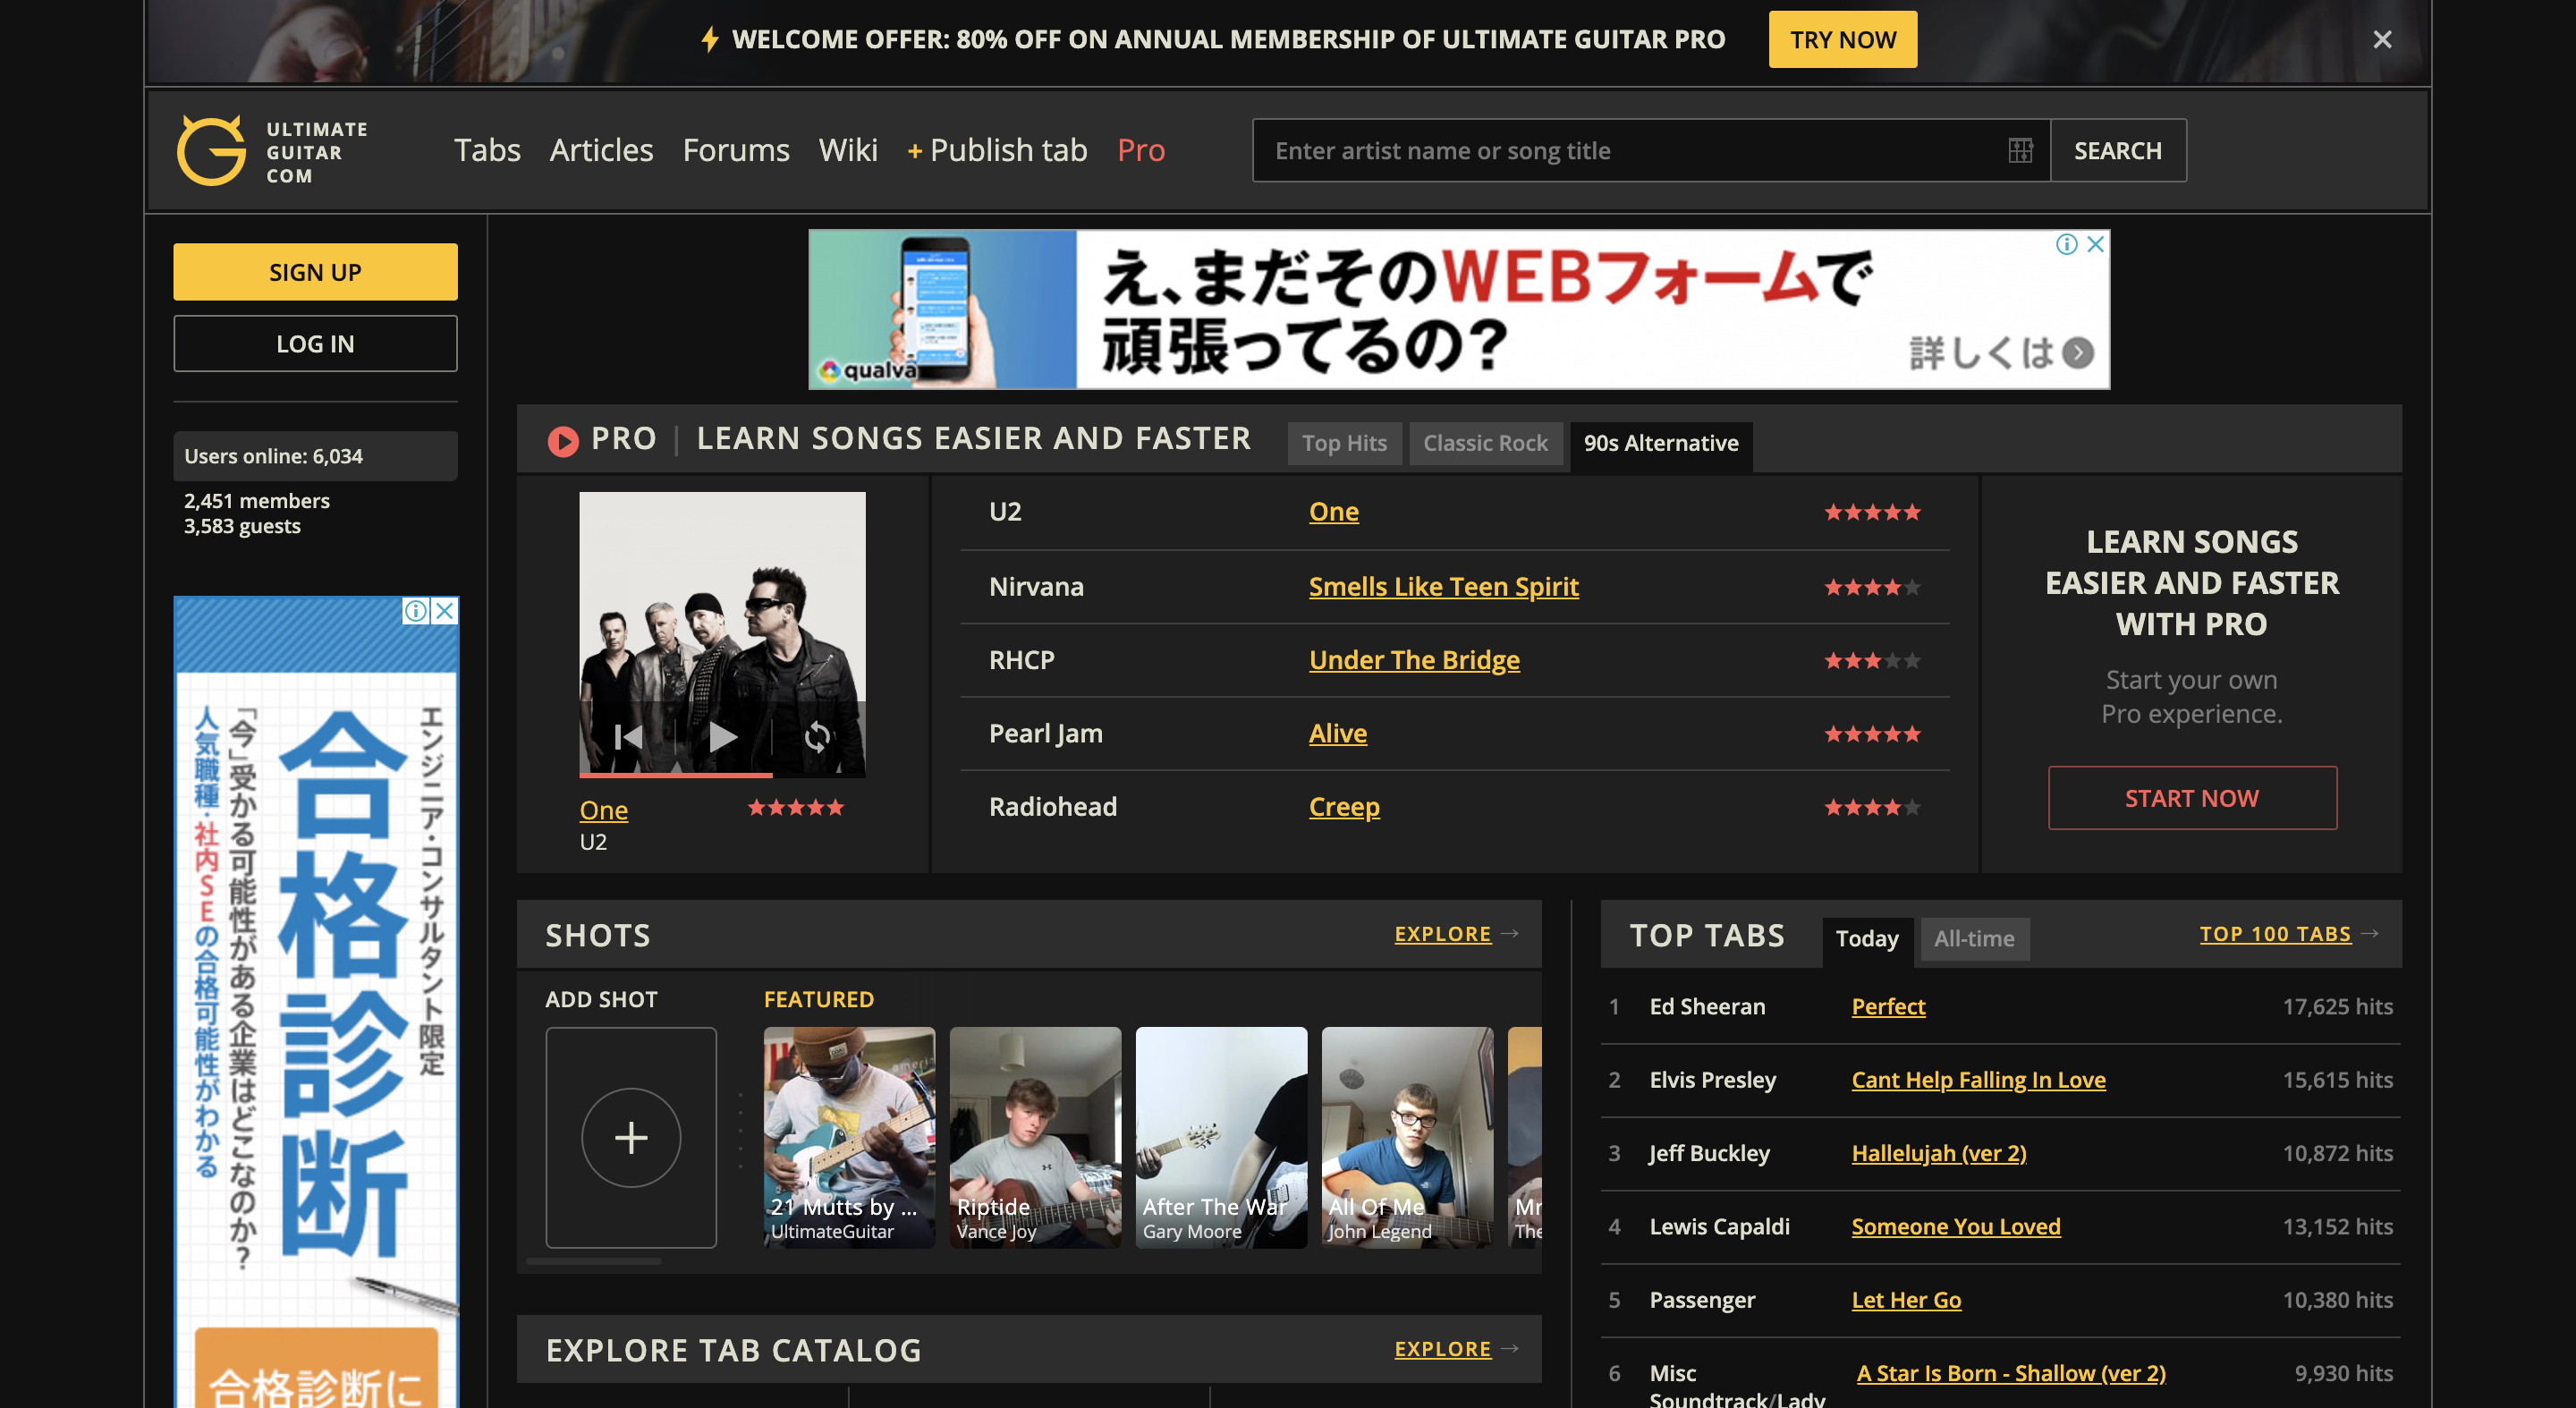Viewport: 2576px width, 1408px height.
Task: Click the star rating for RHCP row
Action: tap(1872, 660)
